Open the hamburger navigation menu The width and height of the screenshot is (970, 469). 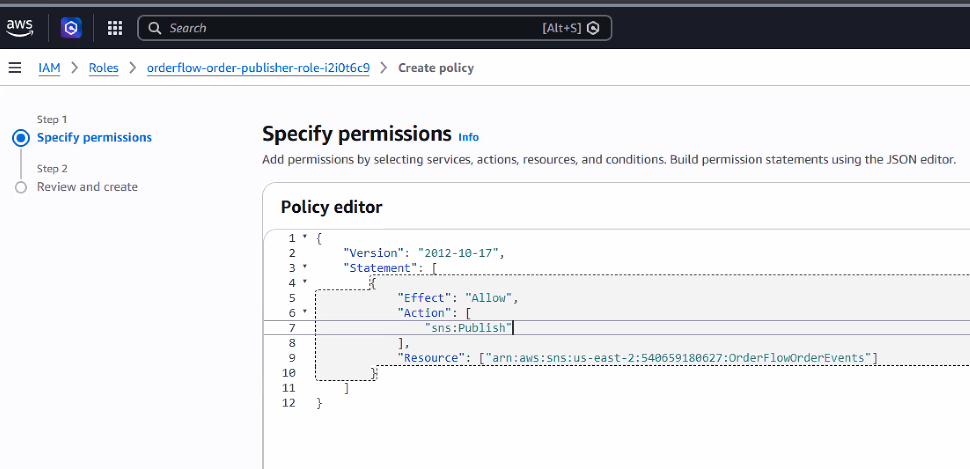(15, 67)
